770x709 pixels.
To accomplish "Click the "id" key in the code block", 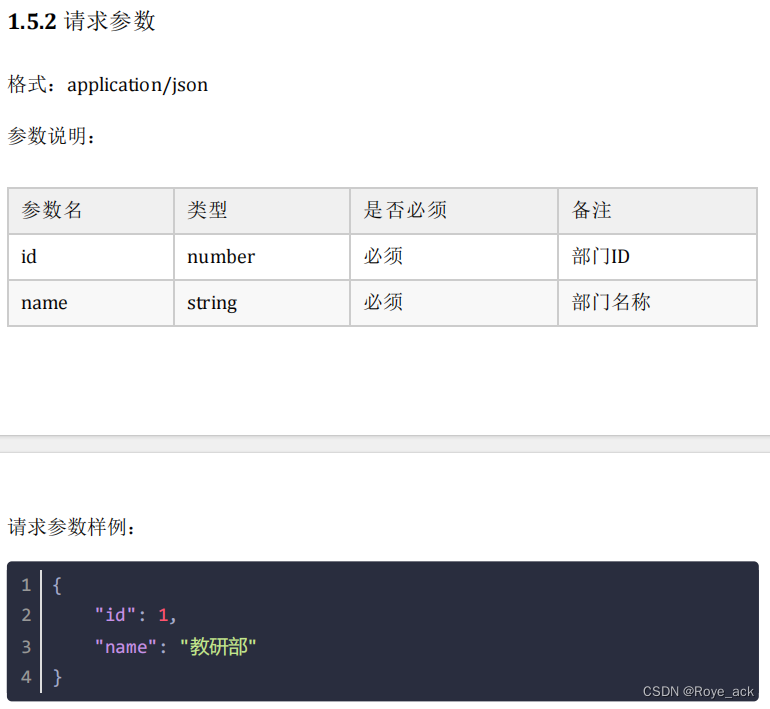I will pyautogui.click(x=115, y=615).
